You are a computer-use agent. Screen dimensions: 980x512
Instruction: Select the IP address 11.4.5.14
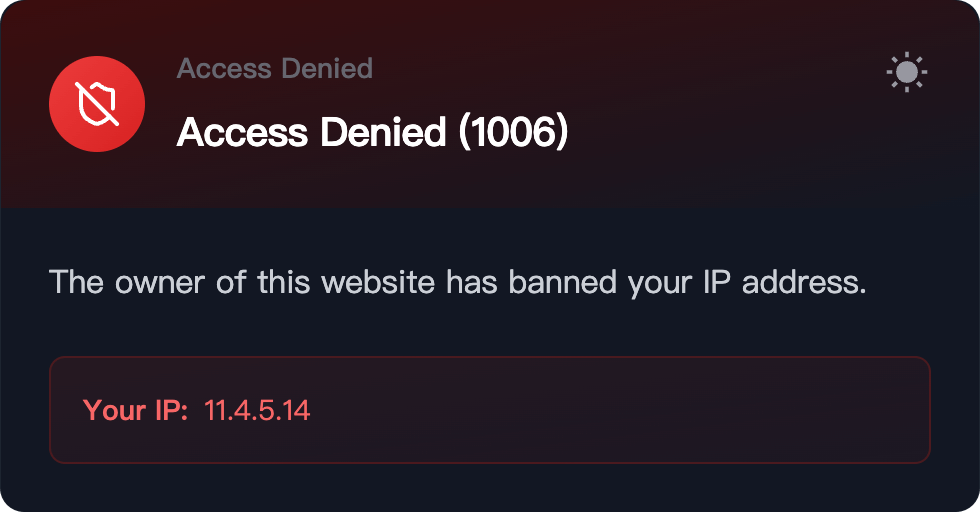point(257,410)
